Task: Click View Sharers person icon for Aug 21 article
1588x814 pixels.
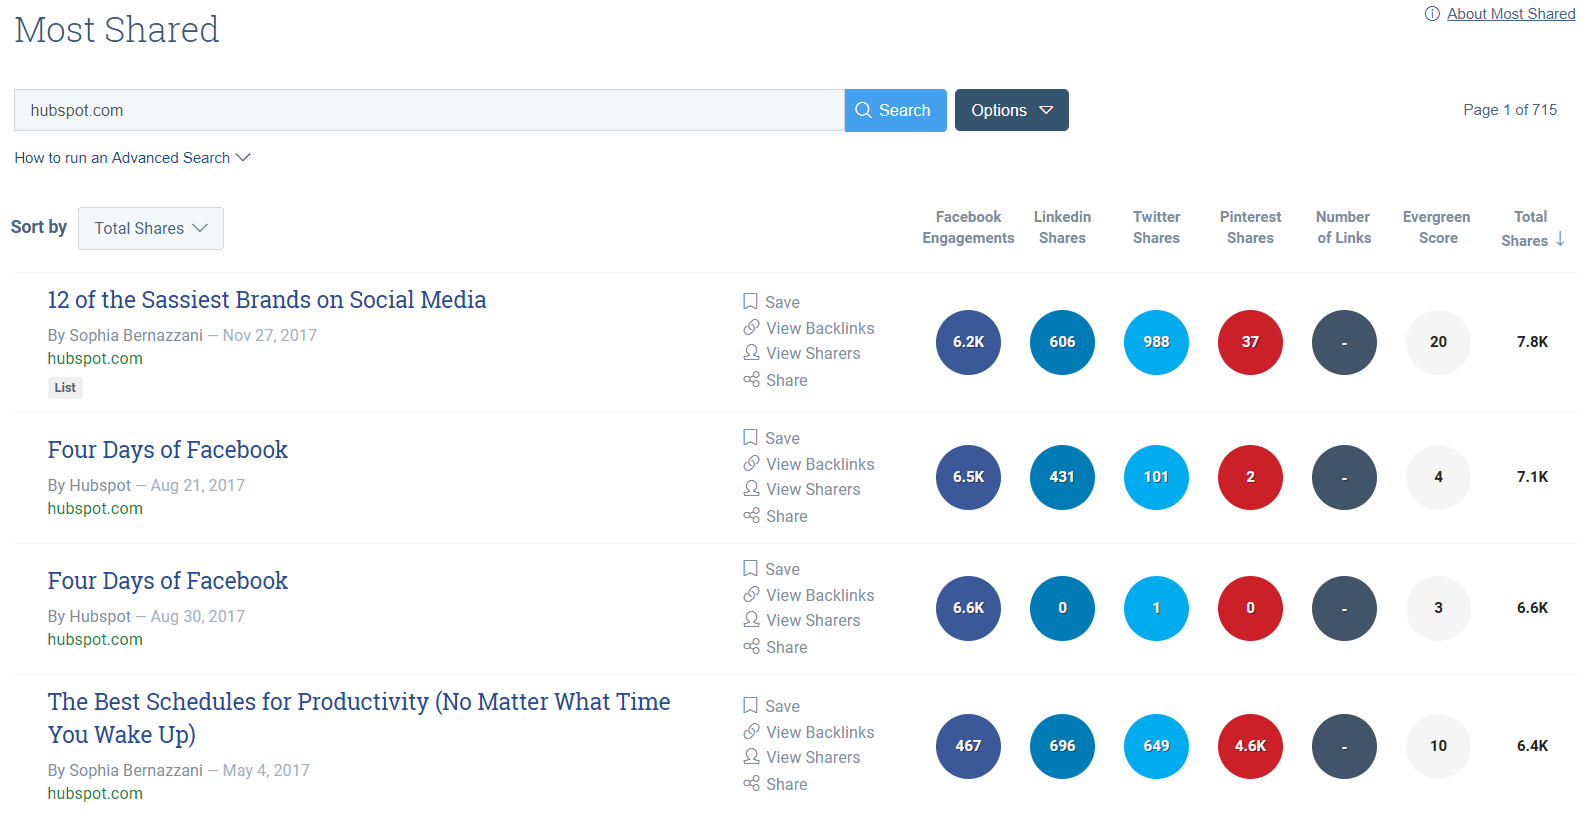Action: tap(751, 489)
